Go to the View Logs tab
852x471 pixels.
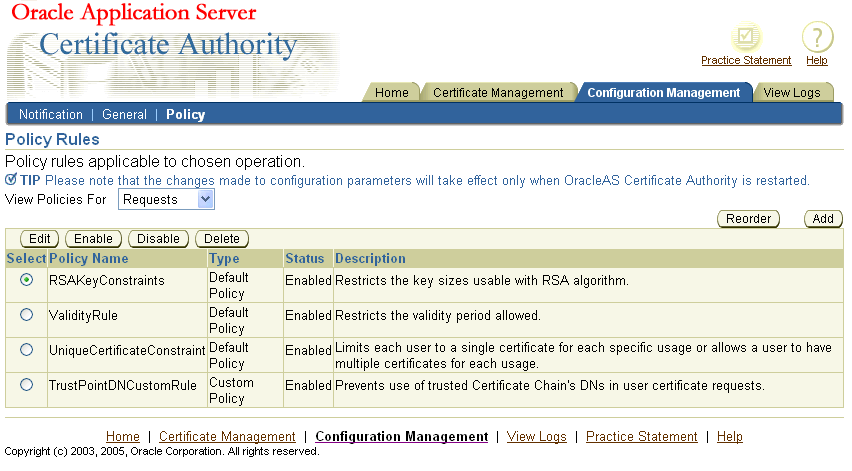(792, 92)
